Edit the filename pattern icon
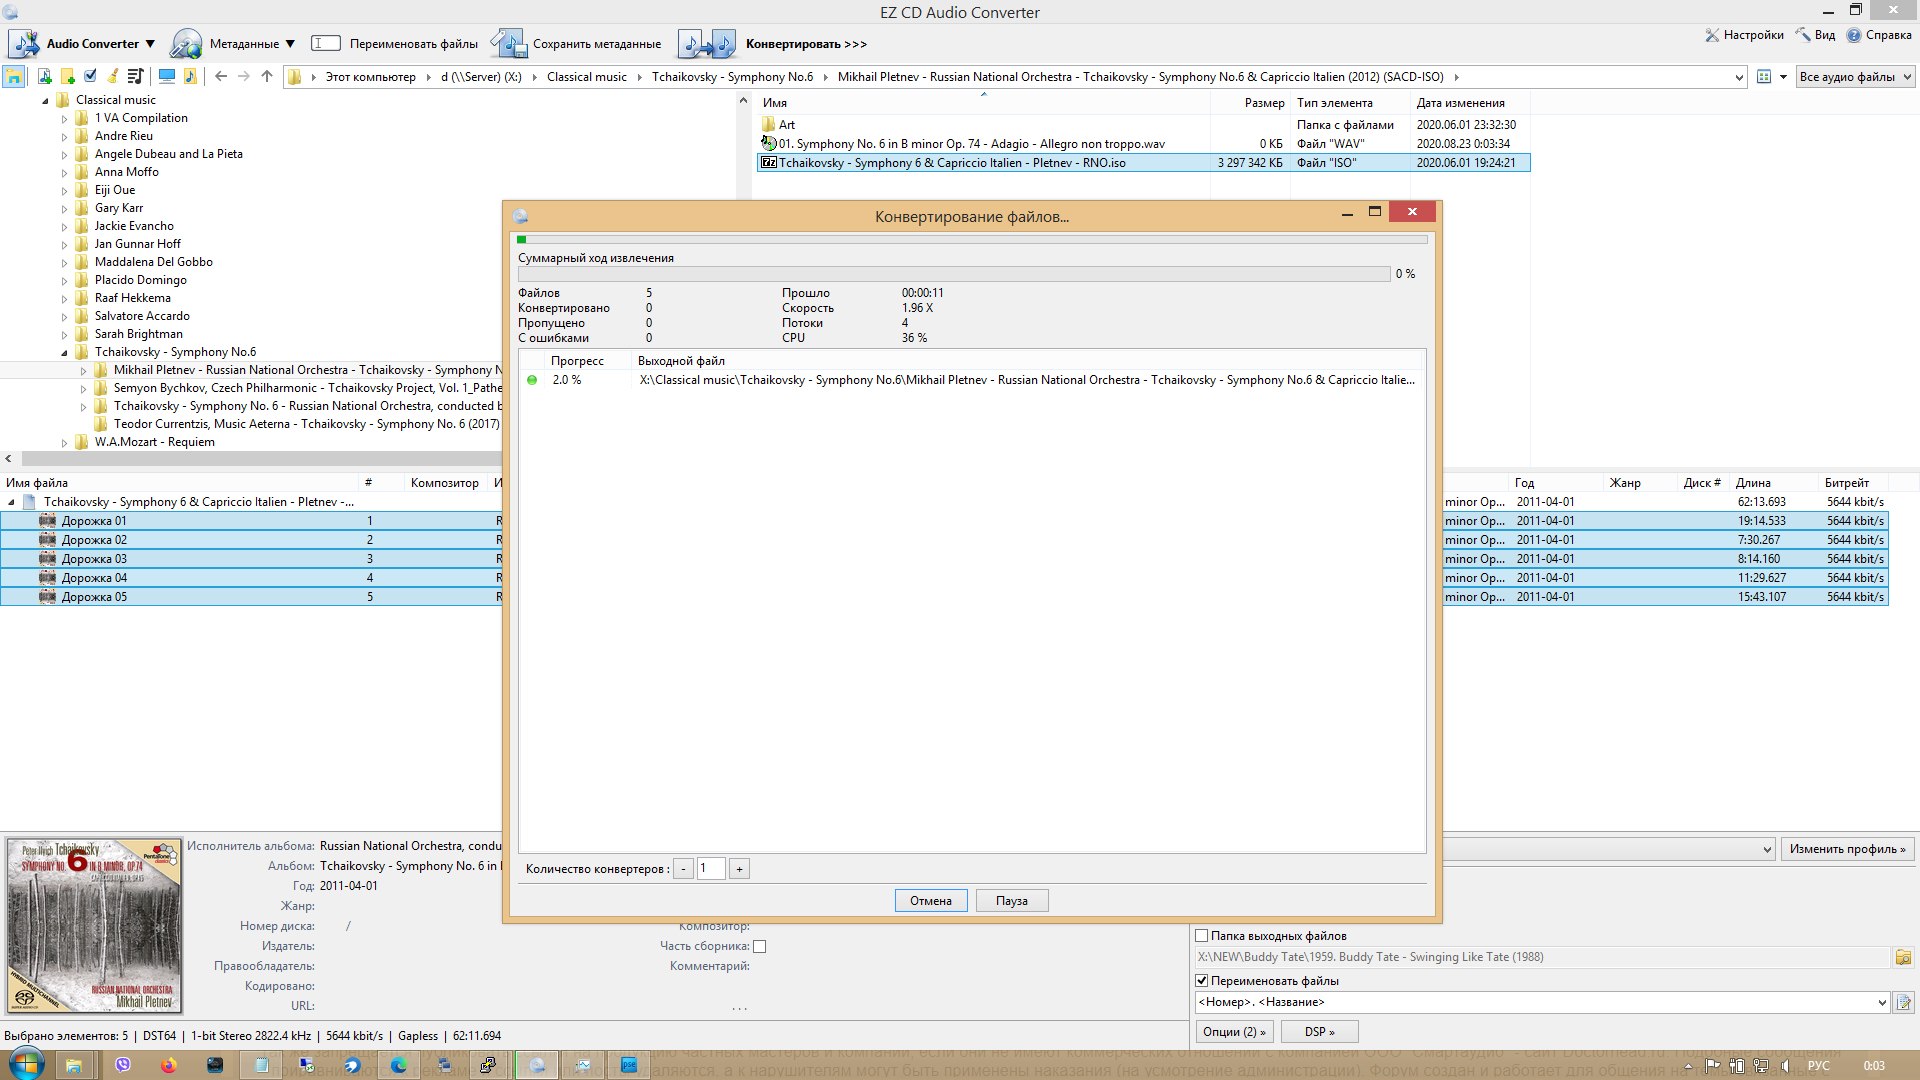 [x=1903, y=1002]
